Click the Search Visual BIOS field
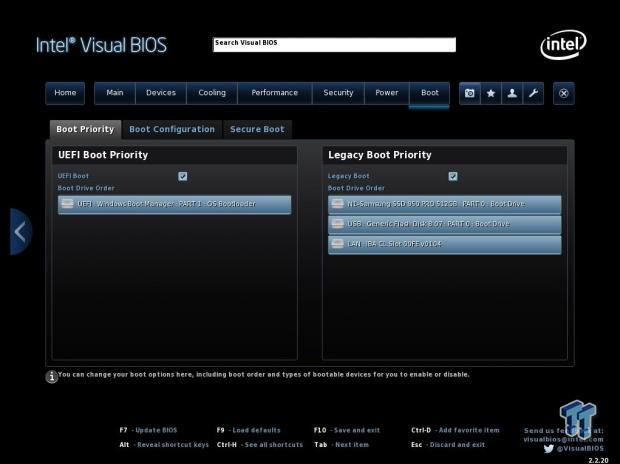Image resolution: width=620 pixels, height=464 pixels. point(335,45)
